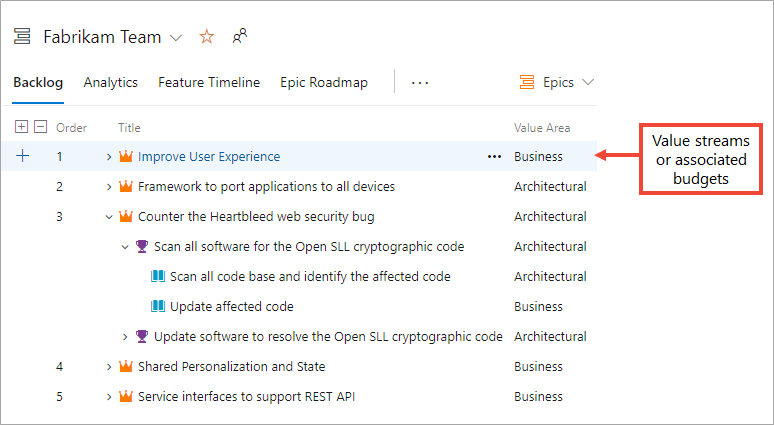Image resolution: width=774 pixels, height=425 pixels.
Task: Open the Epics backlog level dropdown
Action: coord(557,82)
